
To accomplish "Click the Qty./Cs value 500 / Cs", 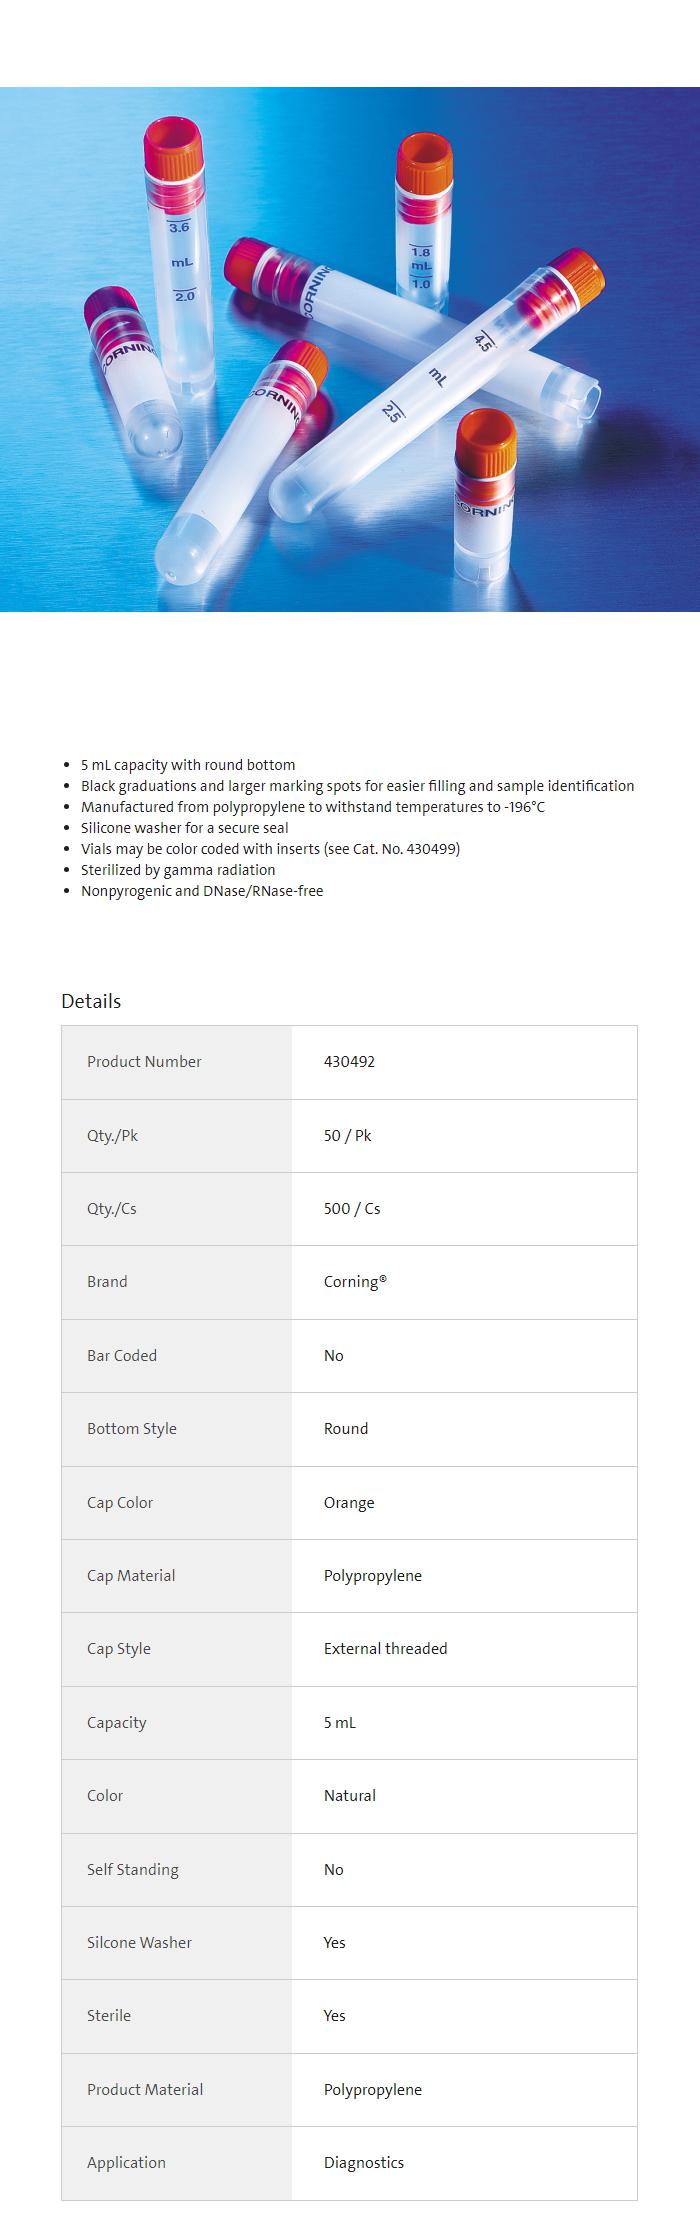I will (x=352, y=1209).
